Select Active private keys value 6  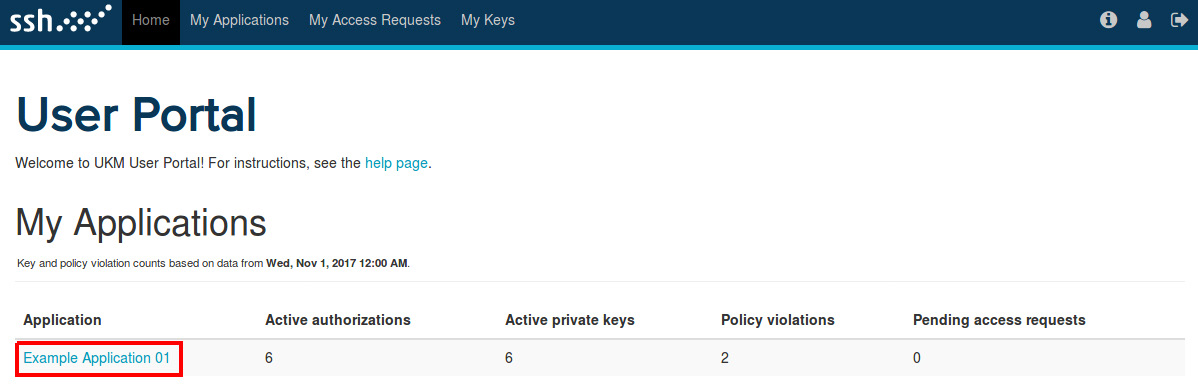509,358
